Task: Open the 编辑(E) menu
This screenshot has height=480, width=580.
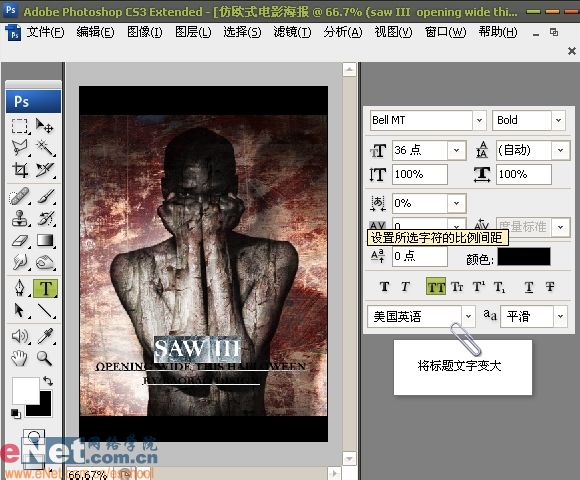Action: [95, 32]
